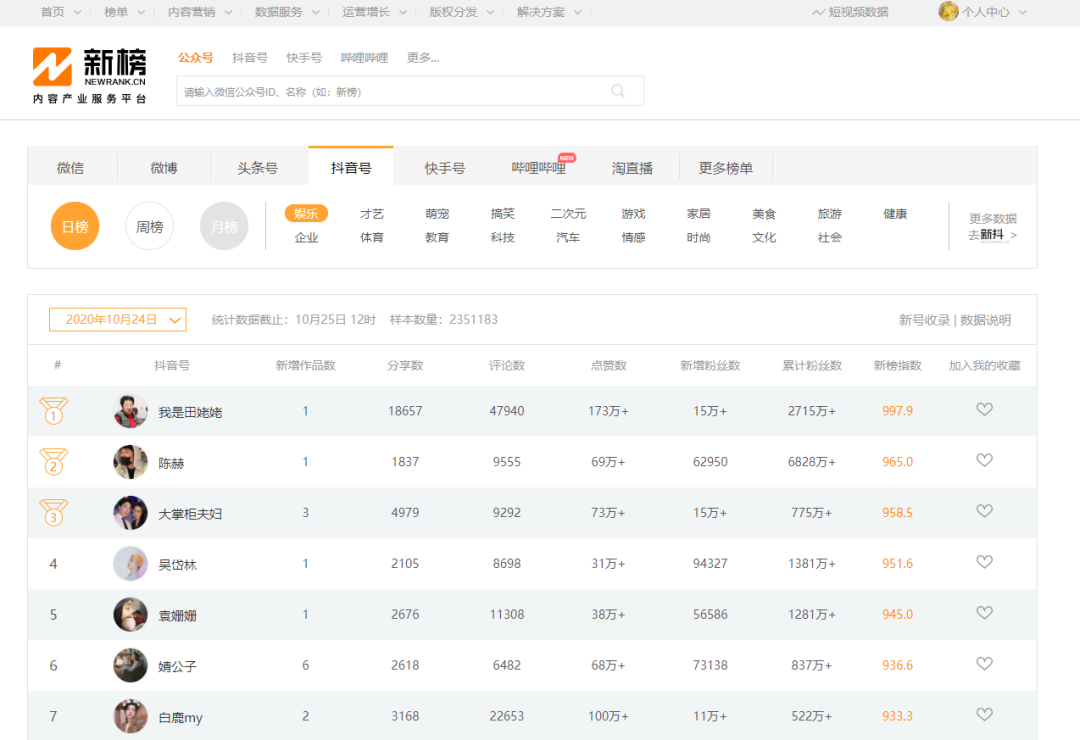This screenshot has width=1080, height=740.
Task: Click the 新号收录 link
Action: coord(924,320)
